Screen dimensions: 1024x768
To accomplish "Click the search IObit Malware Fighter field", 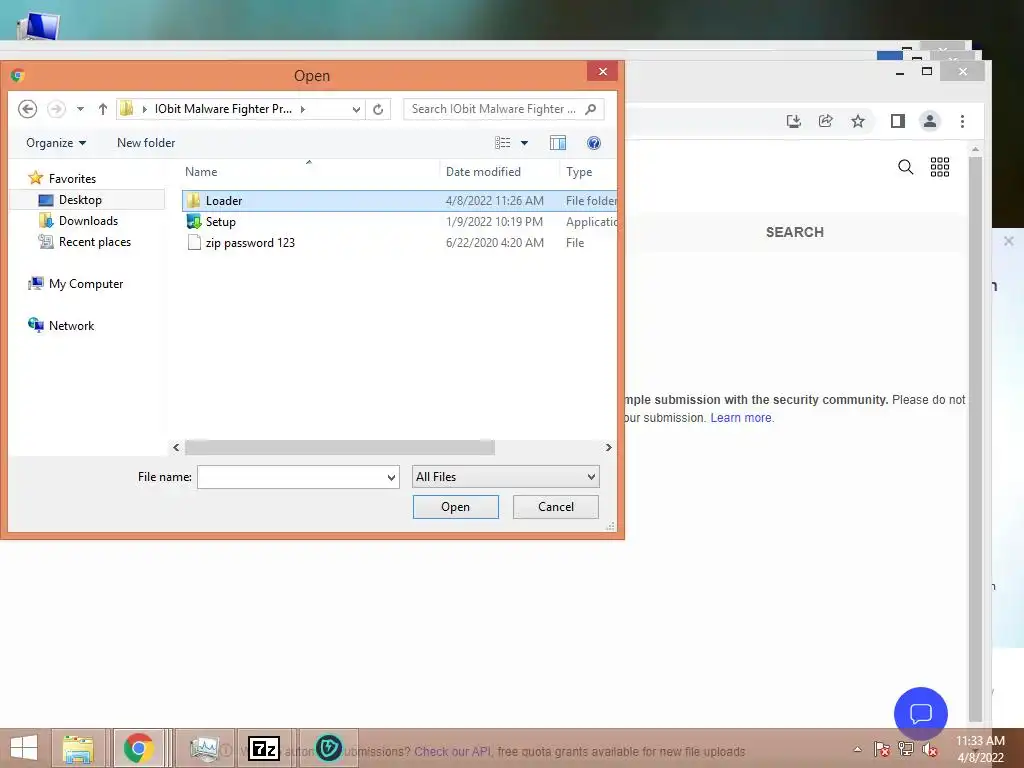I will click(503, 109).
